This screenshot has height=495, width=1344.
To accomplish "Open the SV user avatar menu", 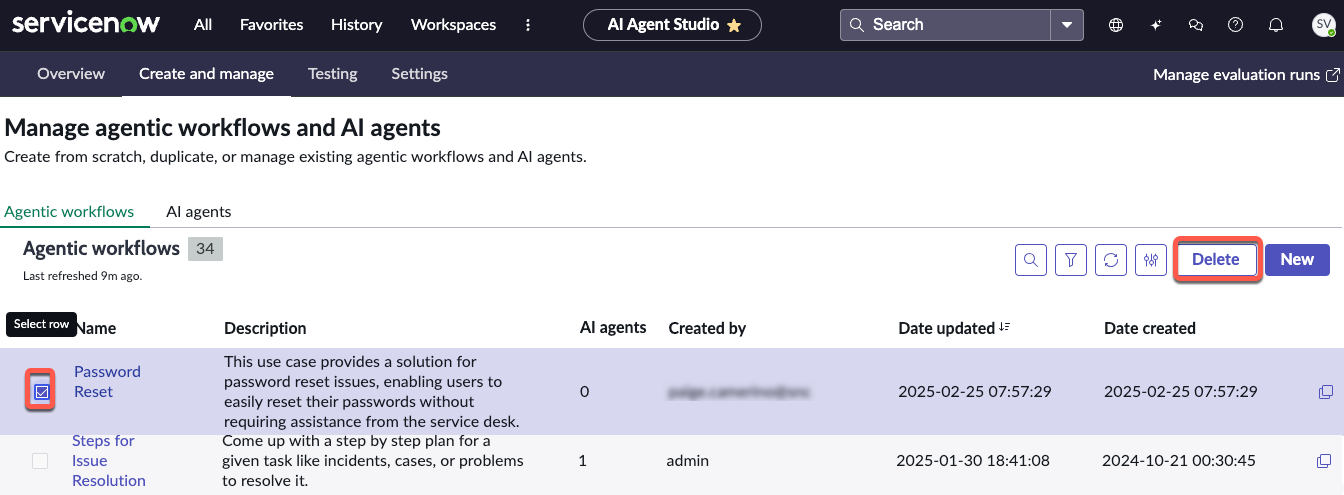I will 1323,25.
